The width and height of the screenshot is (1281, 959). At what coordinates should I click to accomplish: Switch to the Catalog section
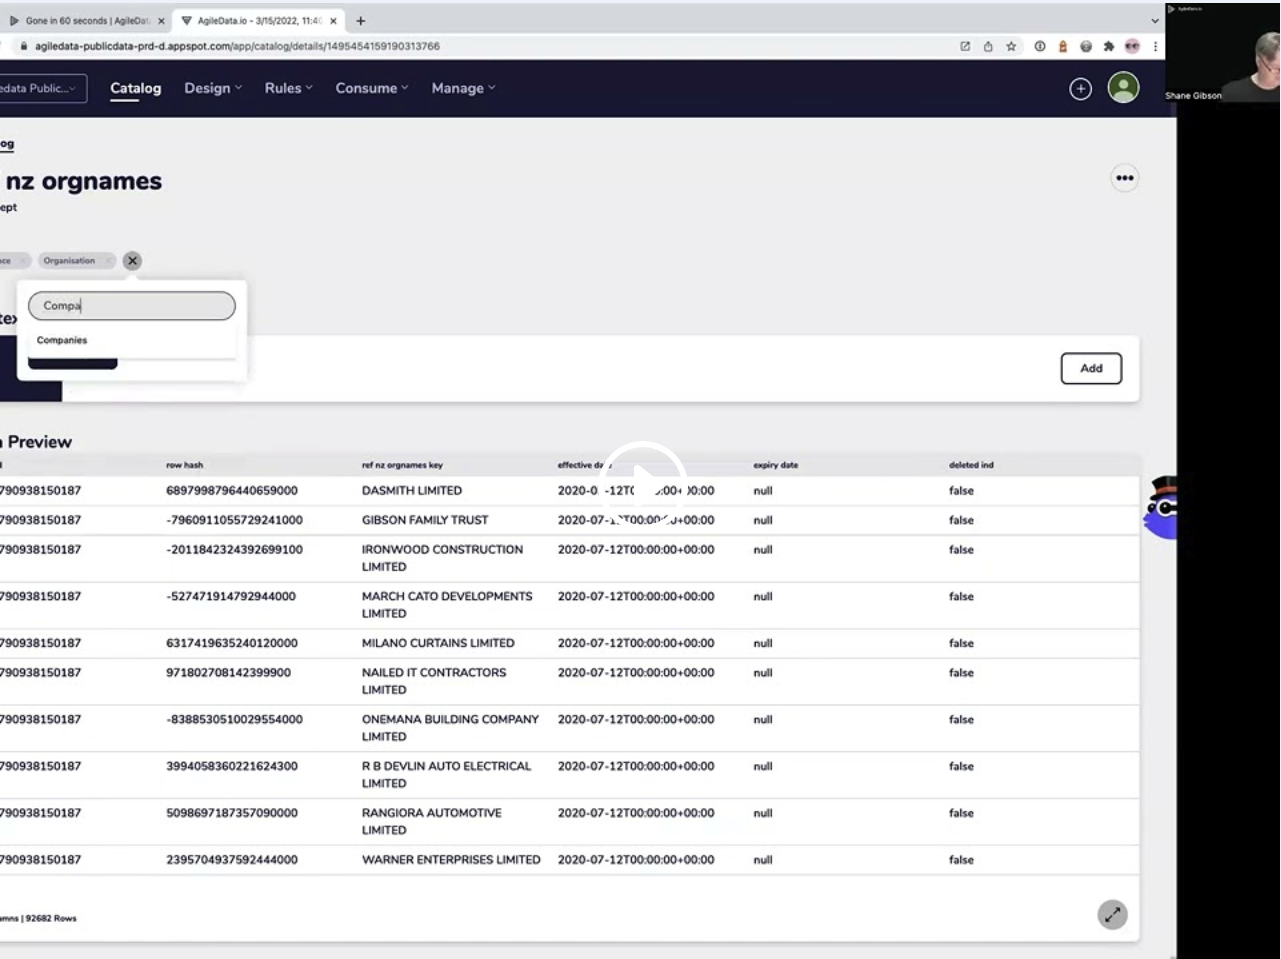135,88
